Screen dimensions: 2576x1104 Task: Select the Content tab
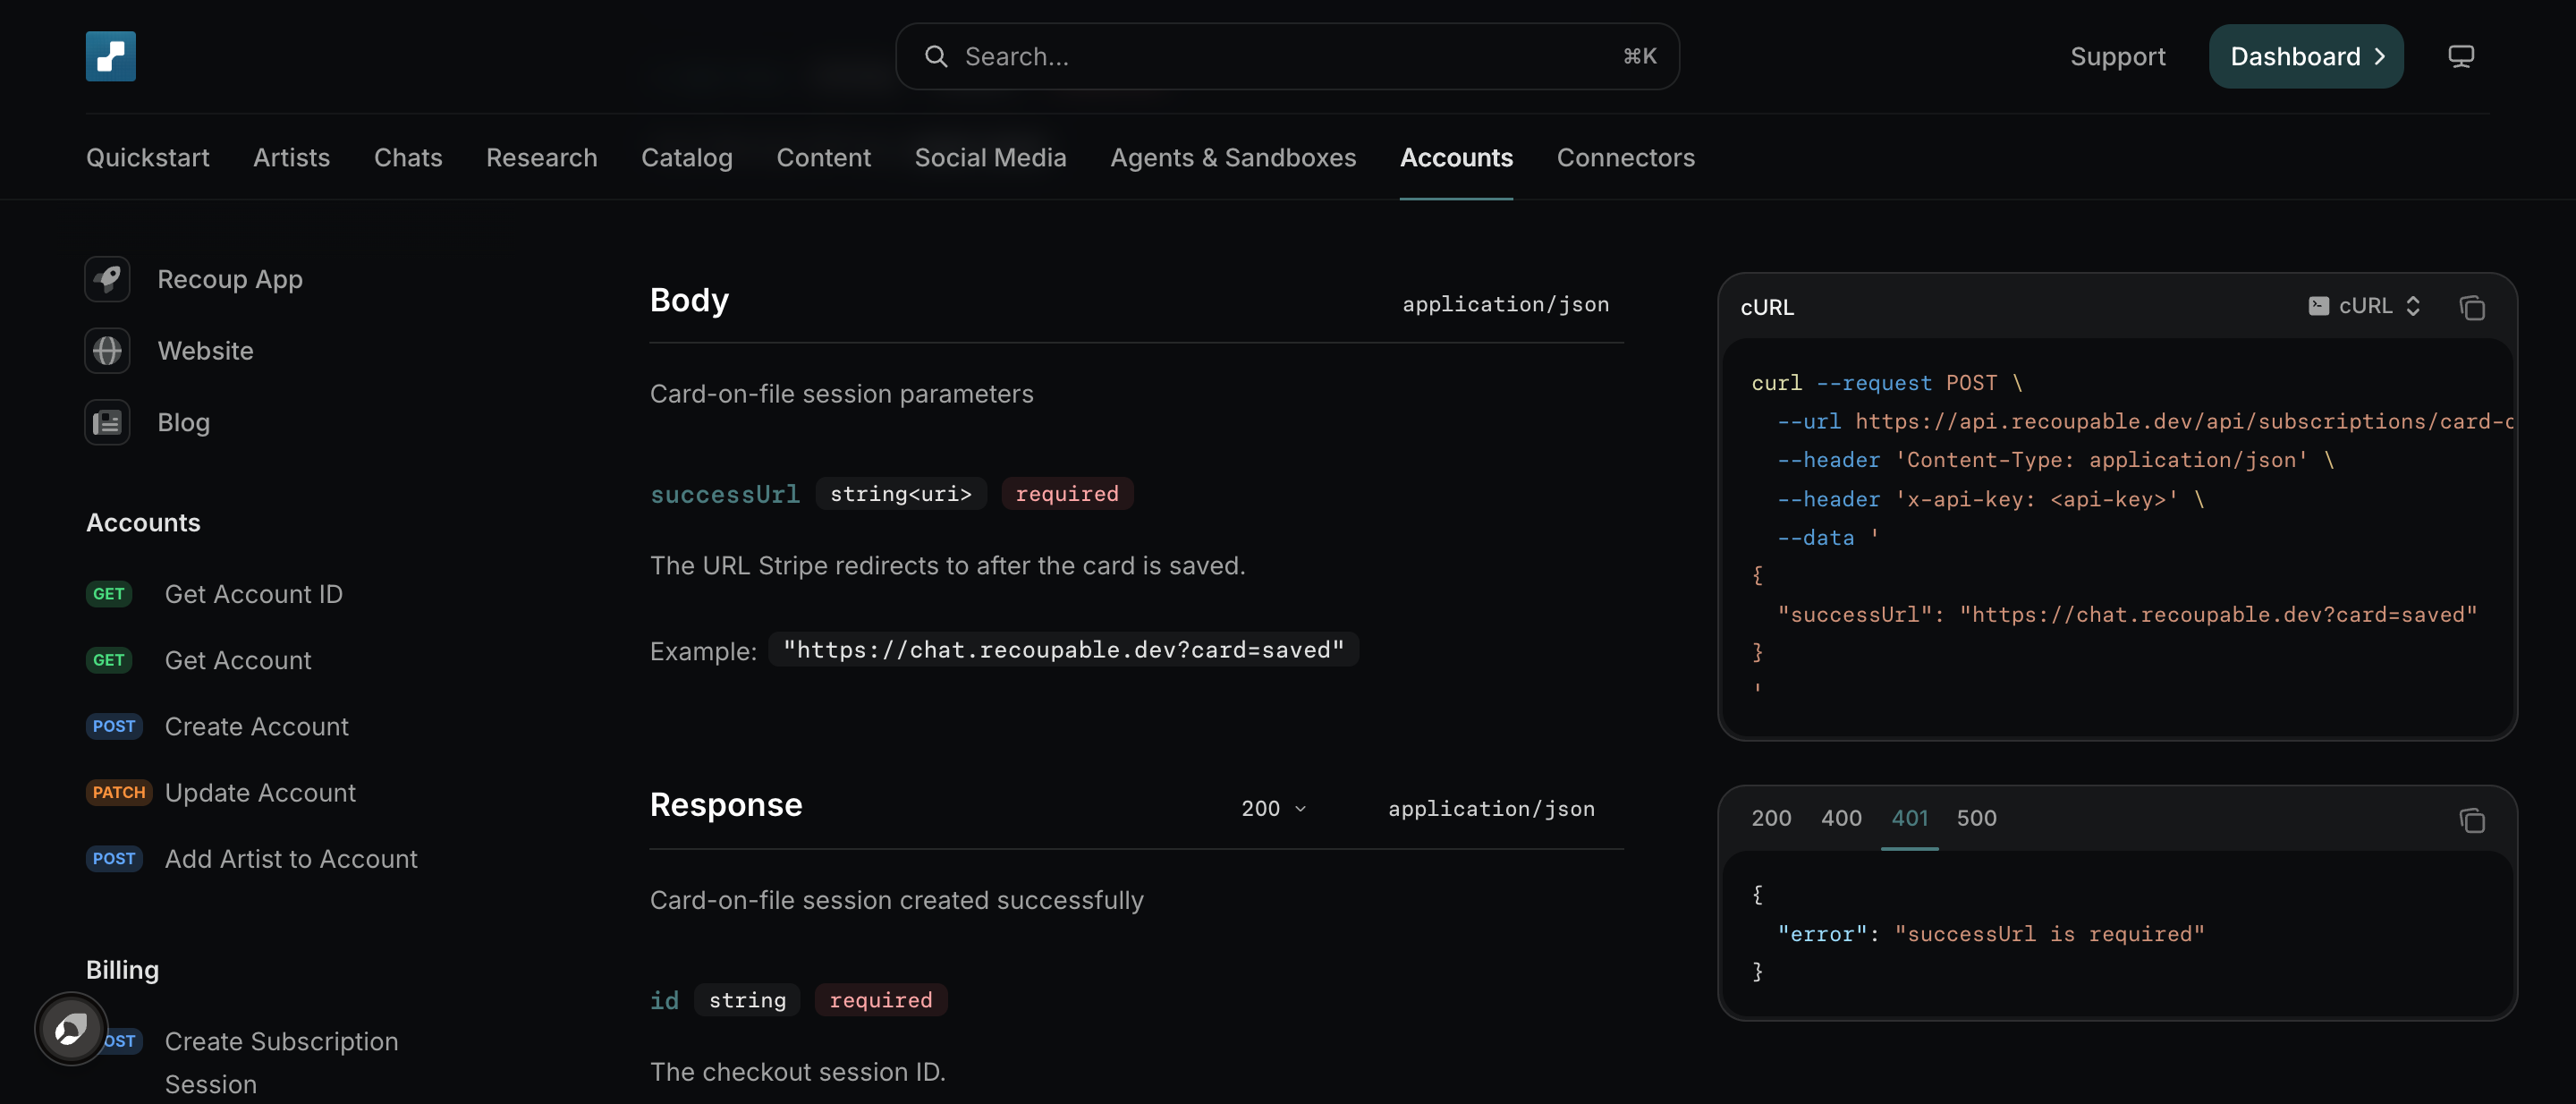(x=823, y=157)
